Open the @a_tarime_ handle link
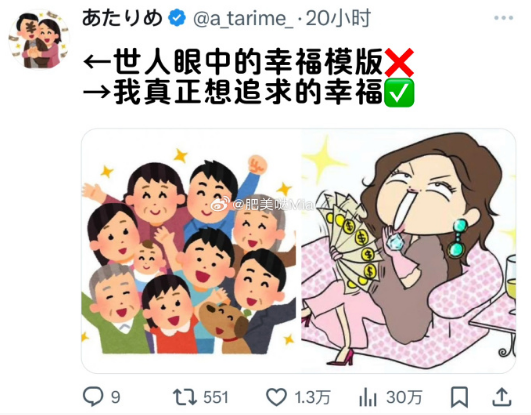The height and width of the screenshot is (415, 531). [x=243, y=19]
